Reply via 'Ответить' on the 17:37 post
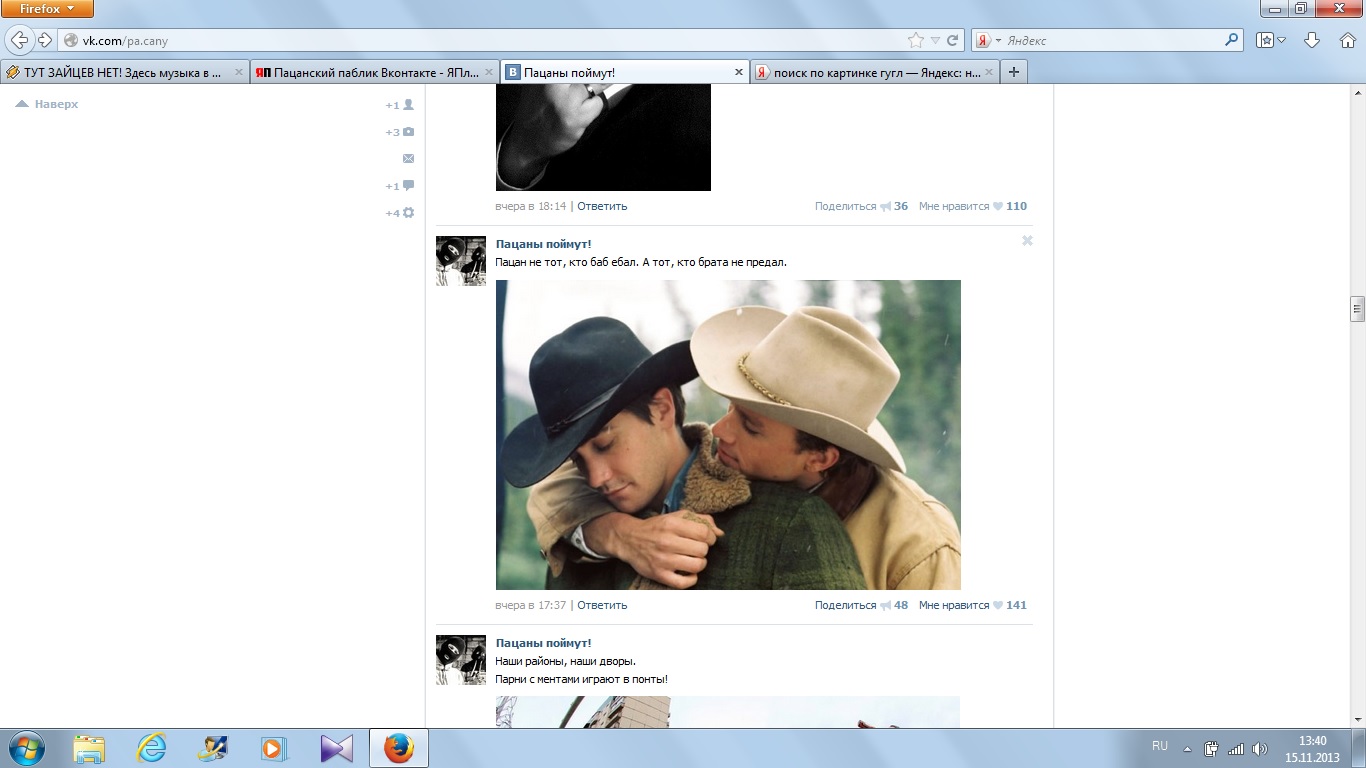 tap(602, 605)
